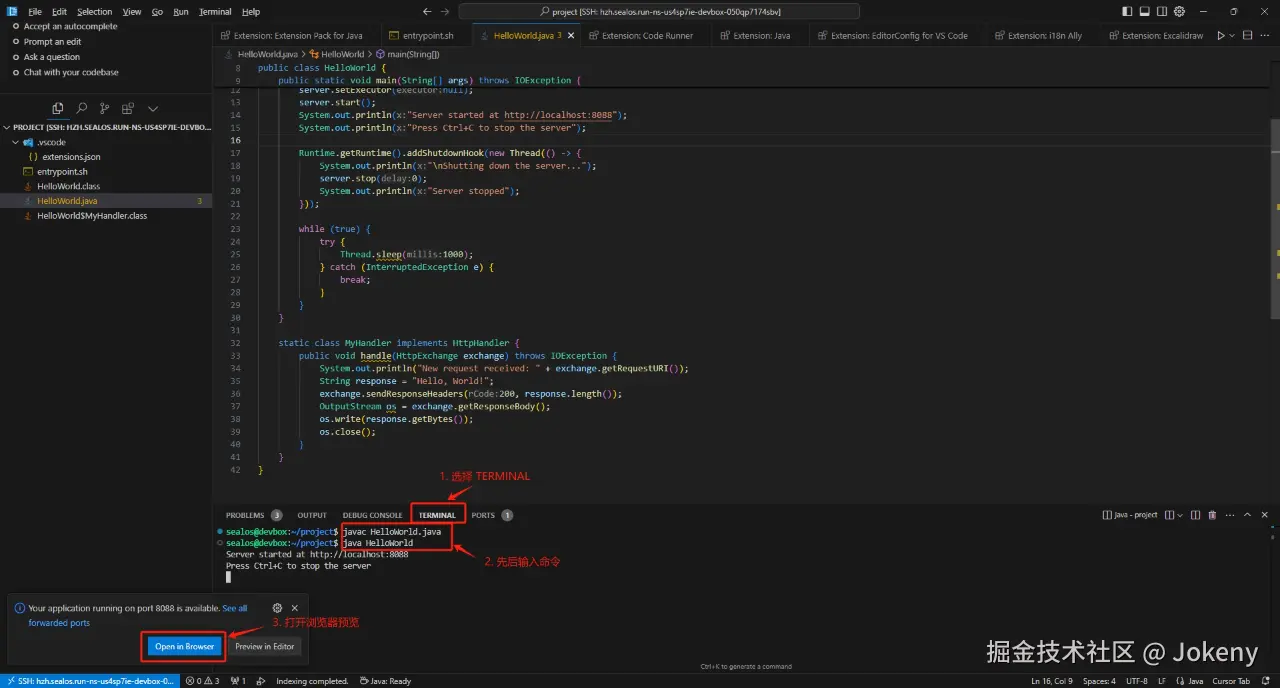Collapse the .vscode folder
This screenshot has width=1280, height=688.
pyautogui.click(x=106, y=142)
